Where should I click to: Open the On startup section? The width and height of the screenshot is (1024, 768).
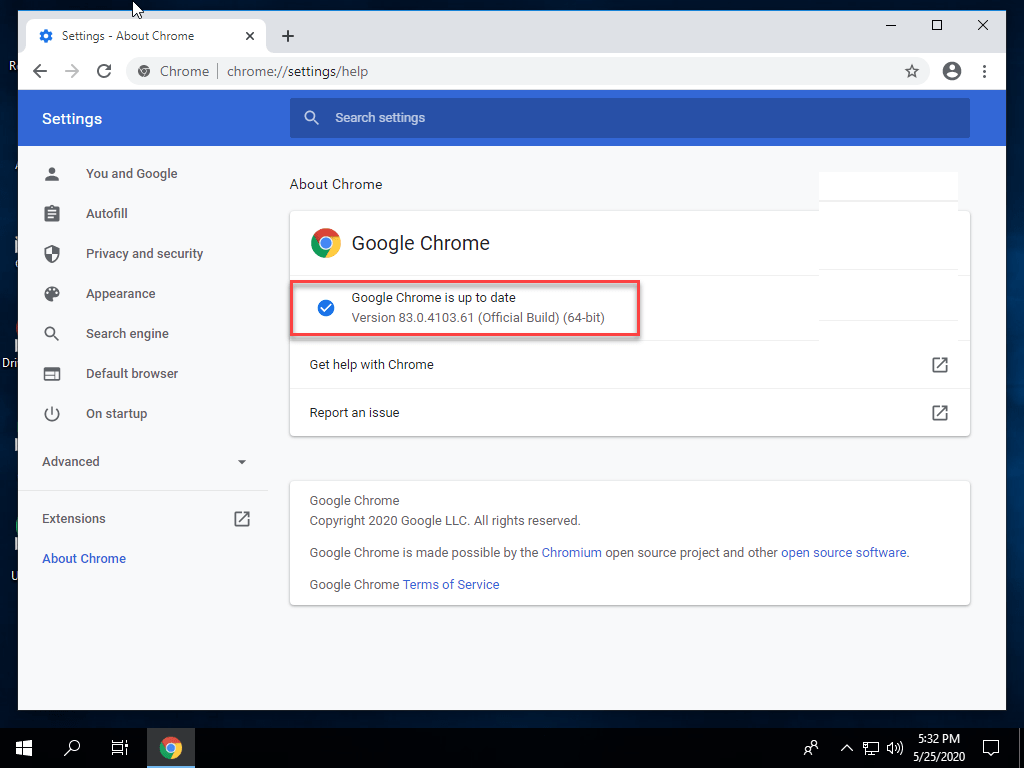116,413
